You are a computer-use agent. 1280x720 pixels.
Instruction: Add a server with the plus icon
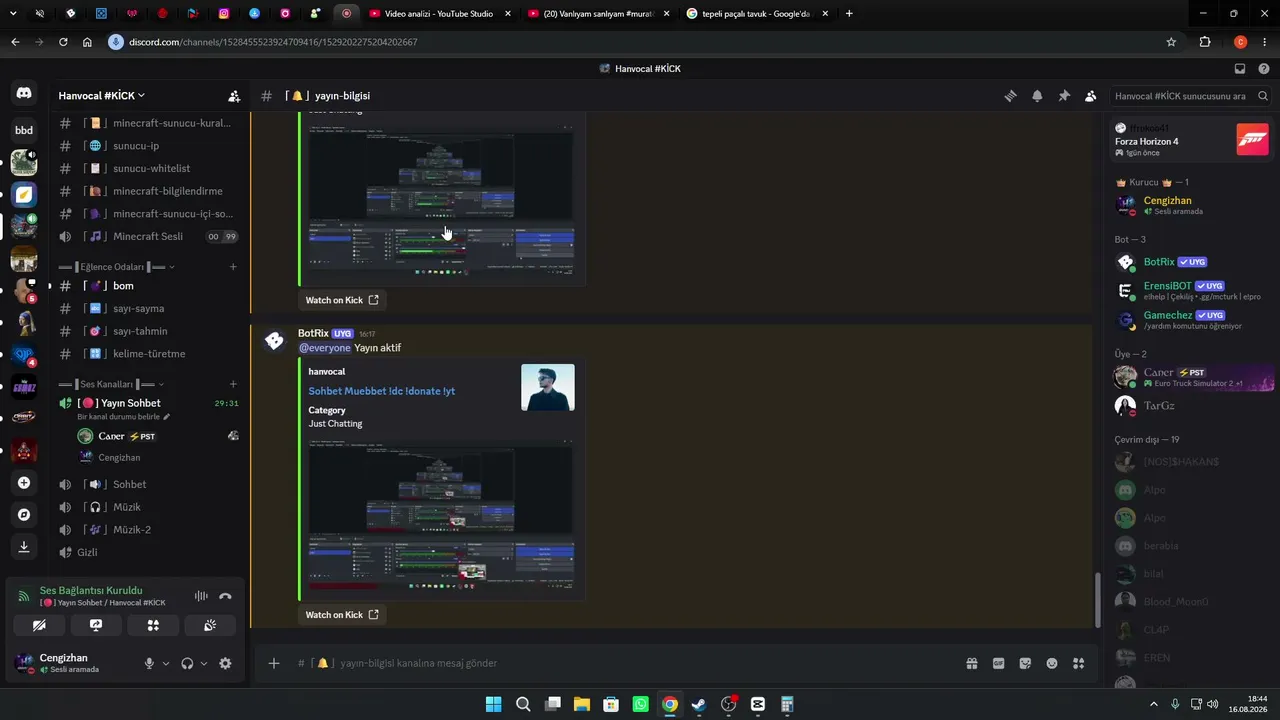pyautogui.click(x=24, y=483)
